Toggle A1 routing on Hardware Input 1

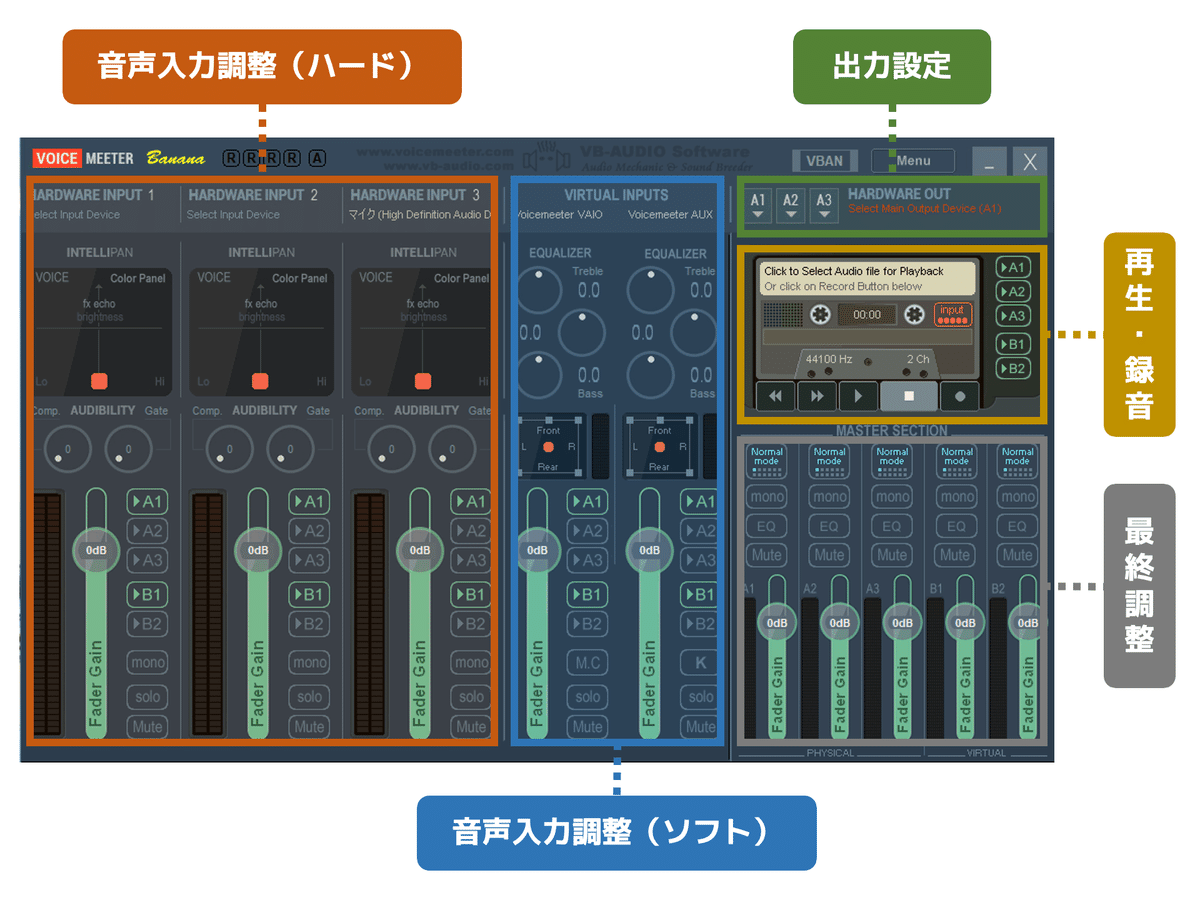click(x=148, y=501)
